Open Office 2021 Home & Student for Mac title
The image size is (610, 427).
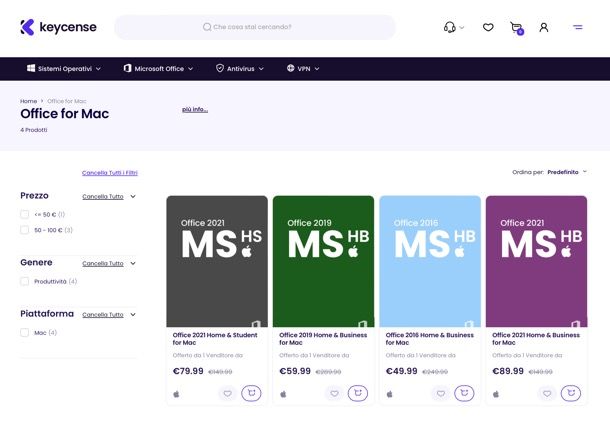tap(215, 339)
